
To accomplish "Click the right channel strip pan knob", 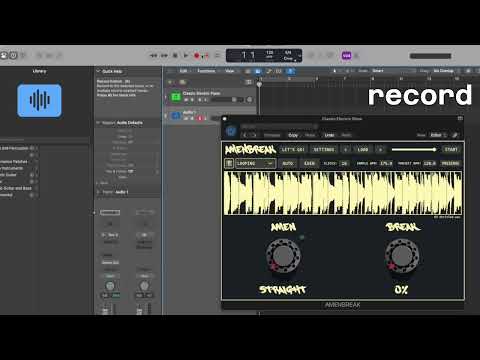I will (144, 286).
